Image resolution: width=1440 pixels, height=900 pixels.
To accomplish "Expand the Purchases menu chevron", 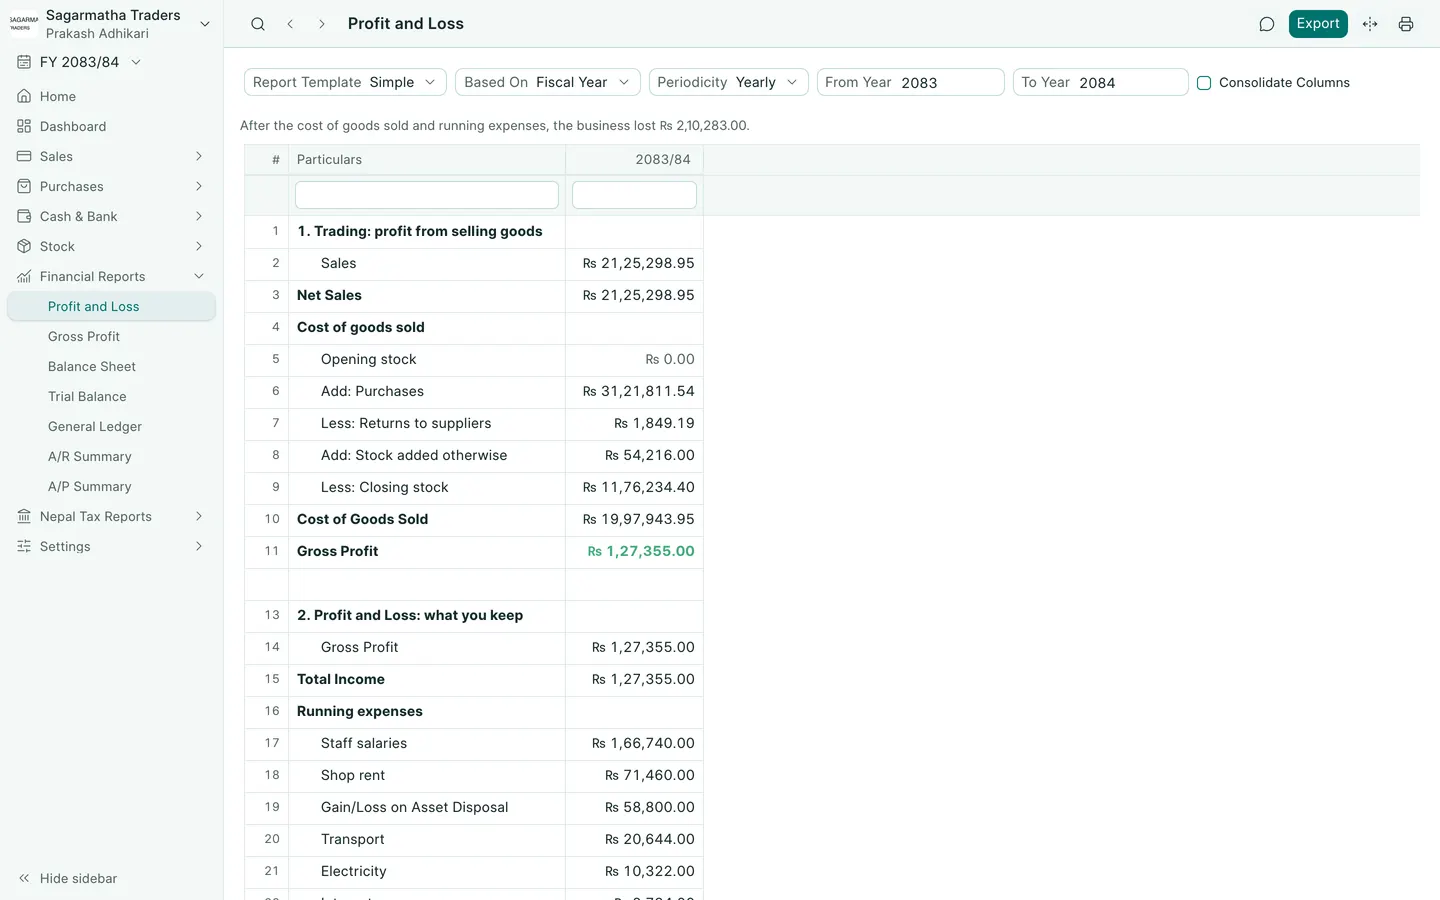I will [199, 186].
